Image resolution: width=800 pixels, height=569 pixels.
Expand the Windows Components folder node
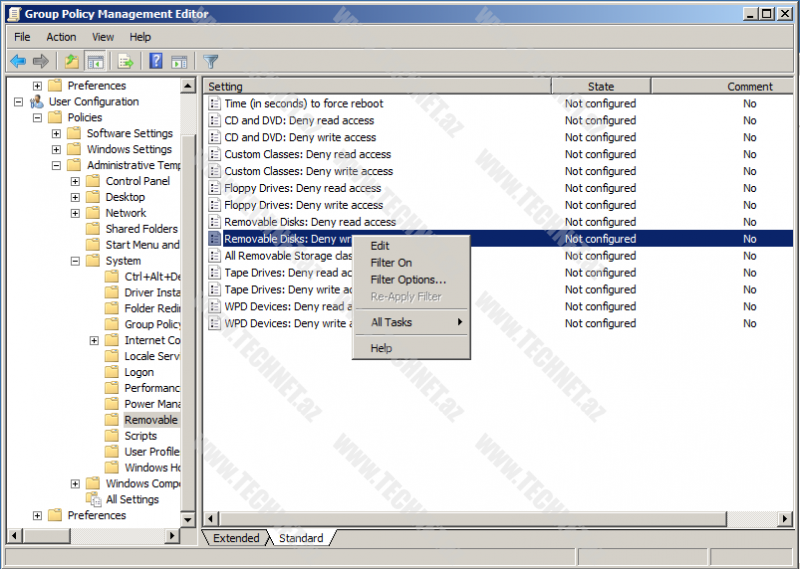(x=76, y=484)
